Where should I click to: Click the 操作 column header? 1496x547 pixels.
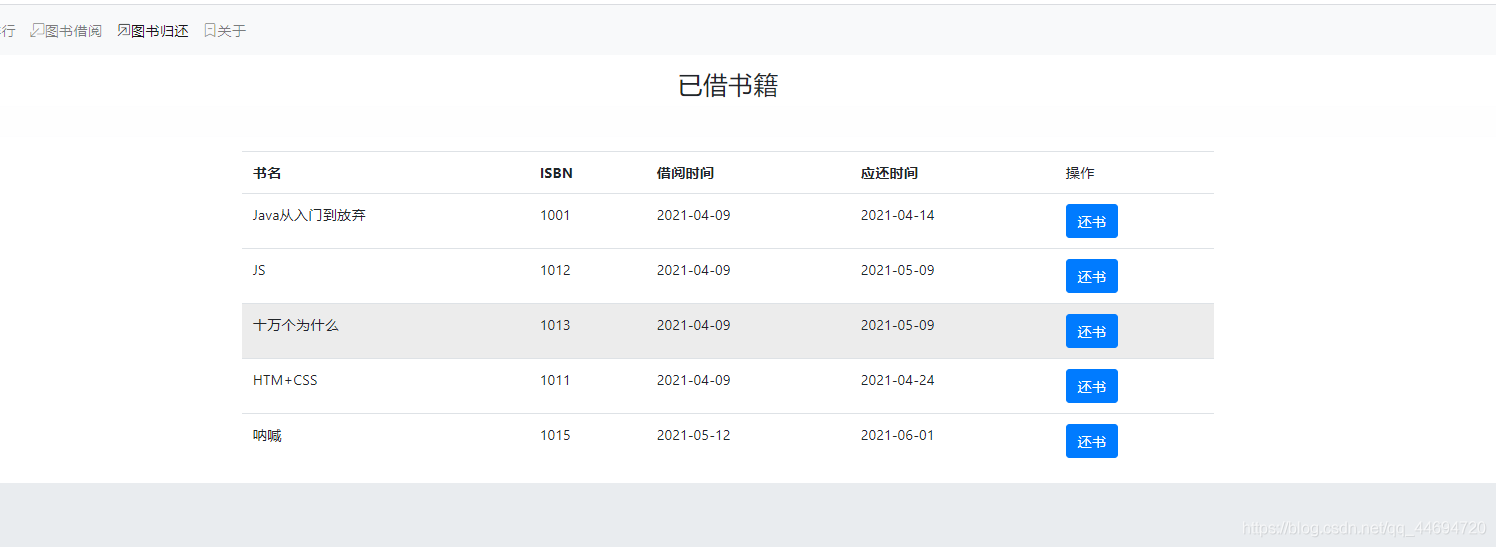coord(1080,173)
